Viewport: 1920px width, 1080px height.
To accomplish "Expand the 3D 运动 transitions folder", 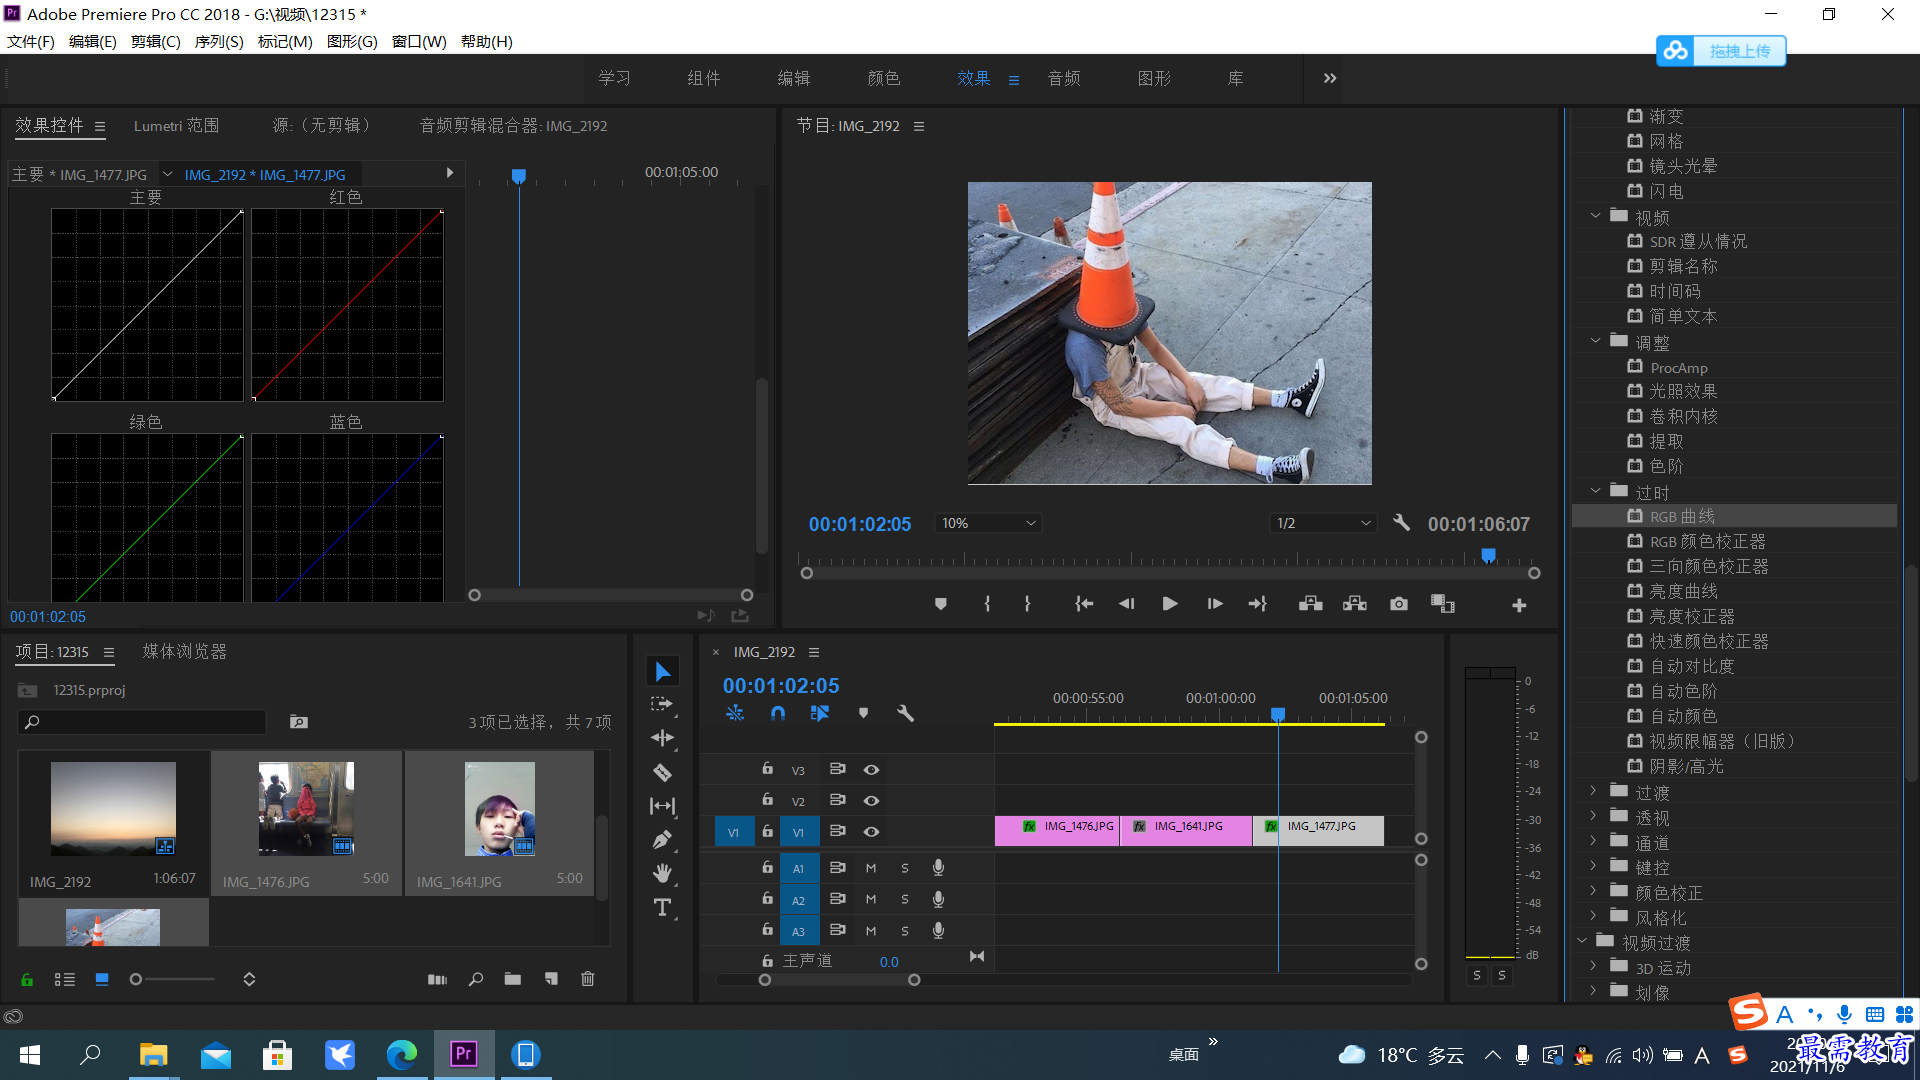I will 1594,966.
